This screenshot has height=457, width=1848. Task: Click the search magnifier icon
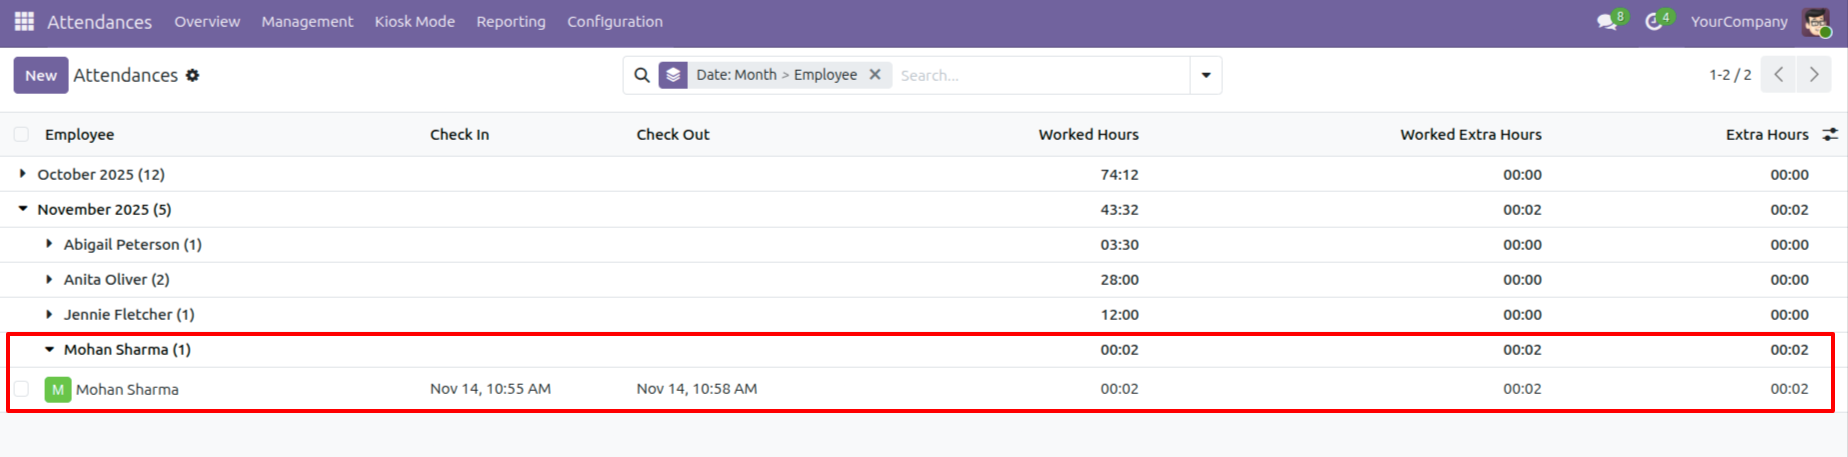coord(642,75)
